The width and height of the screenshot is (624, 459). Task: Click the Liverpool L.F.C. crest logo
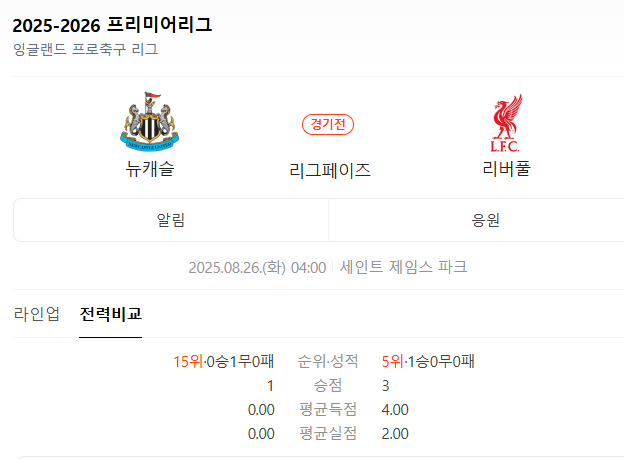click(x=506, y=123)
